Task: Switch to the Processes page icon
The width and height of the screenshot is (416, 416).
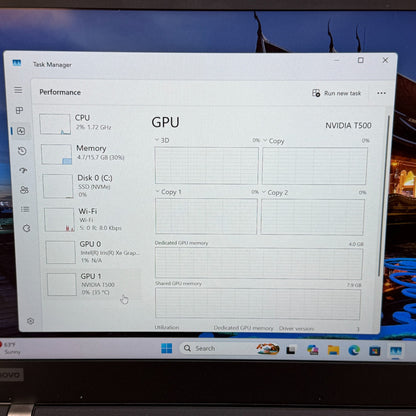Action: click(20, 110)
